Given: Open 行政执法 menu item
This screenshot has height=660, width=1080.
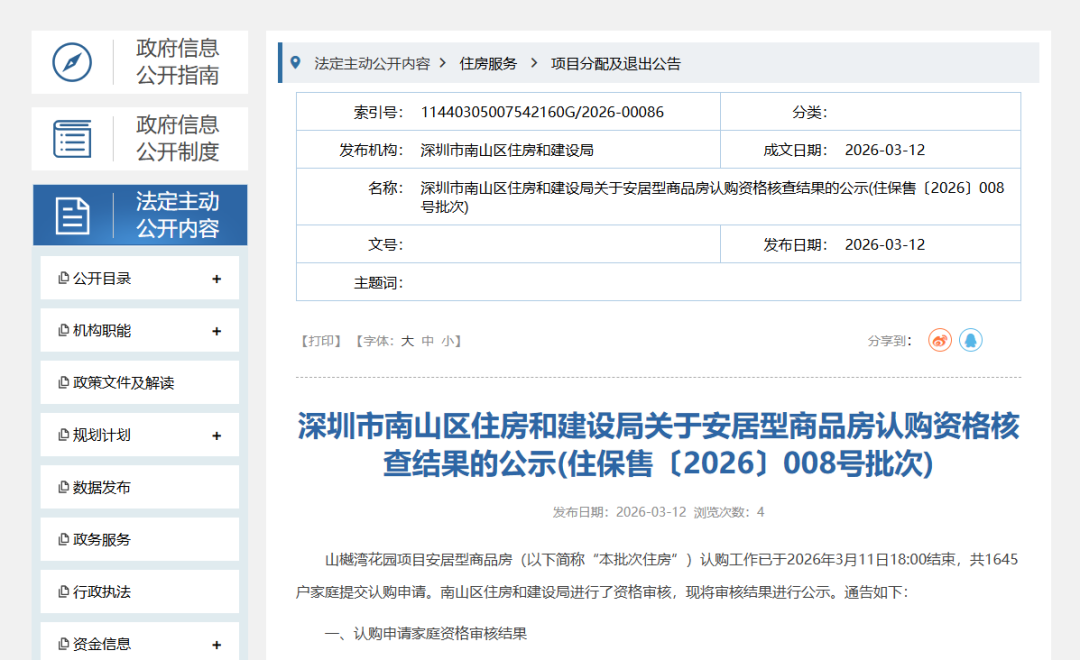Looking at the screenshot, I should pos(140,592).
